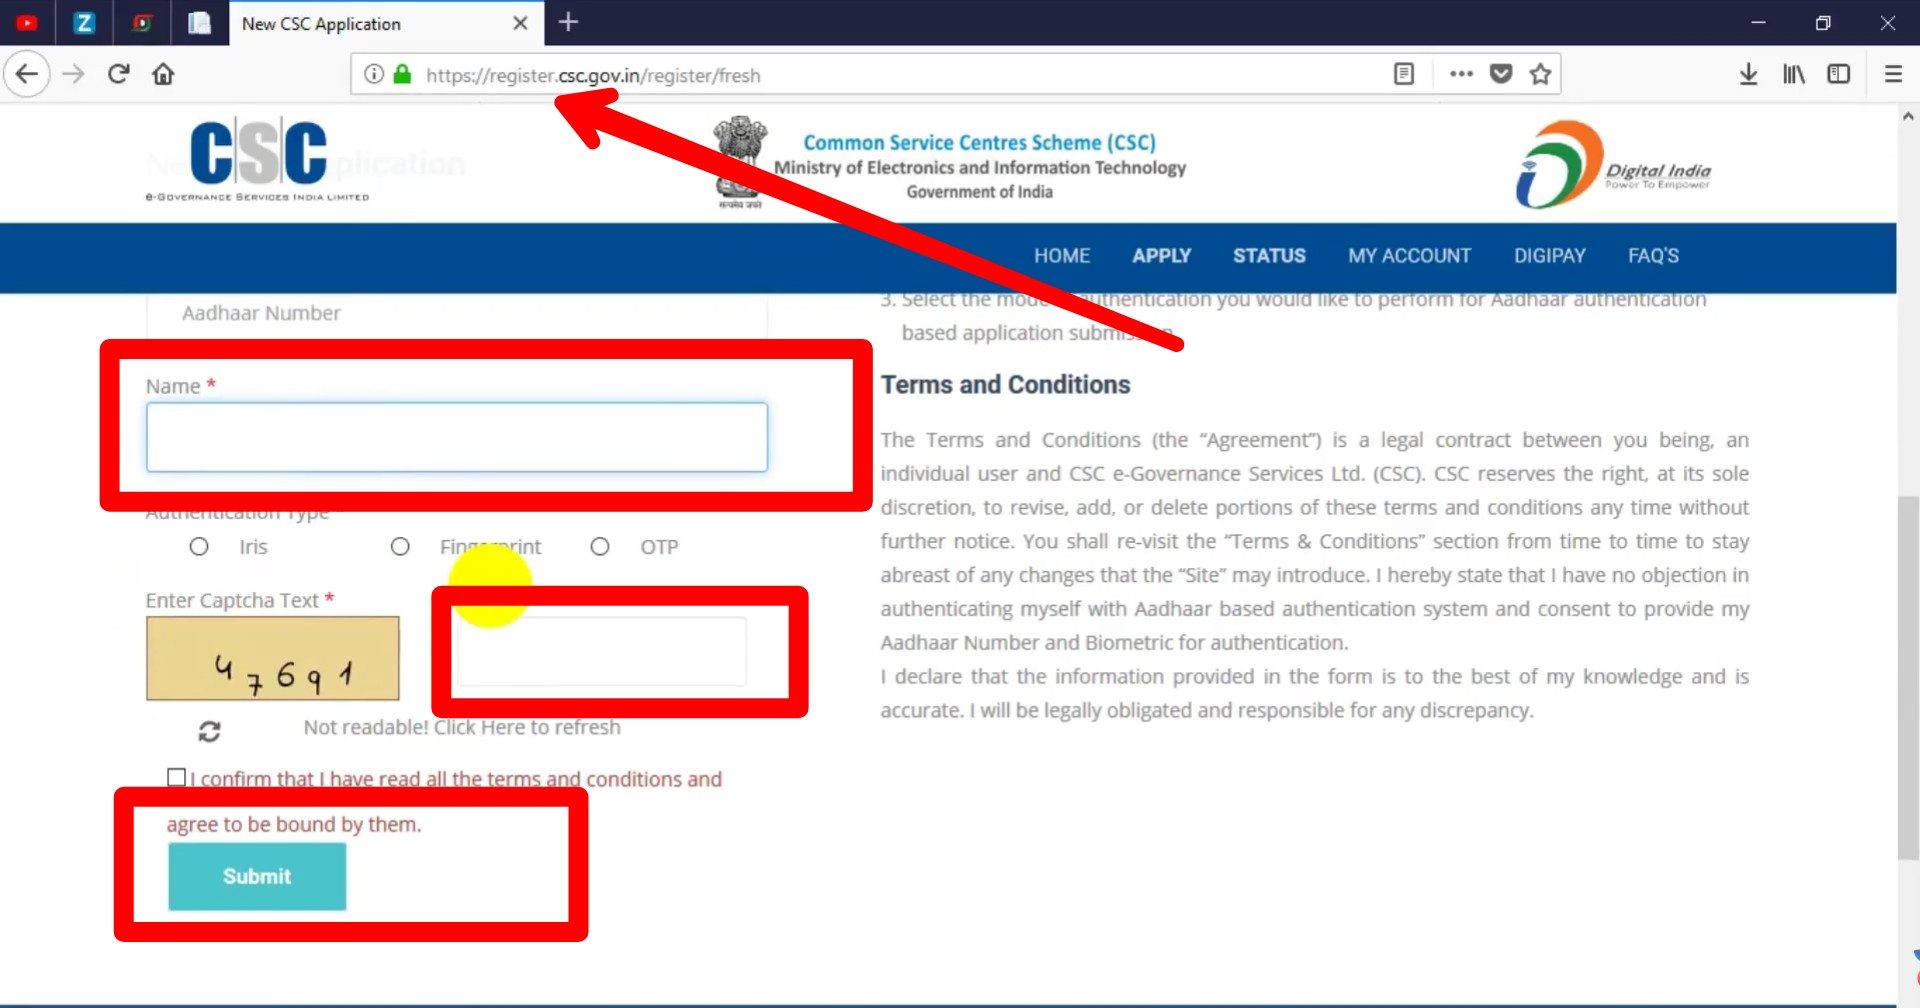Go forward to next page
1920x1008 pixels.
tap(73, 74)
